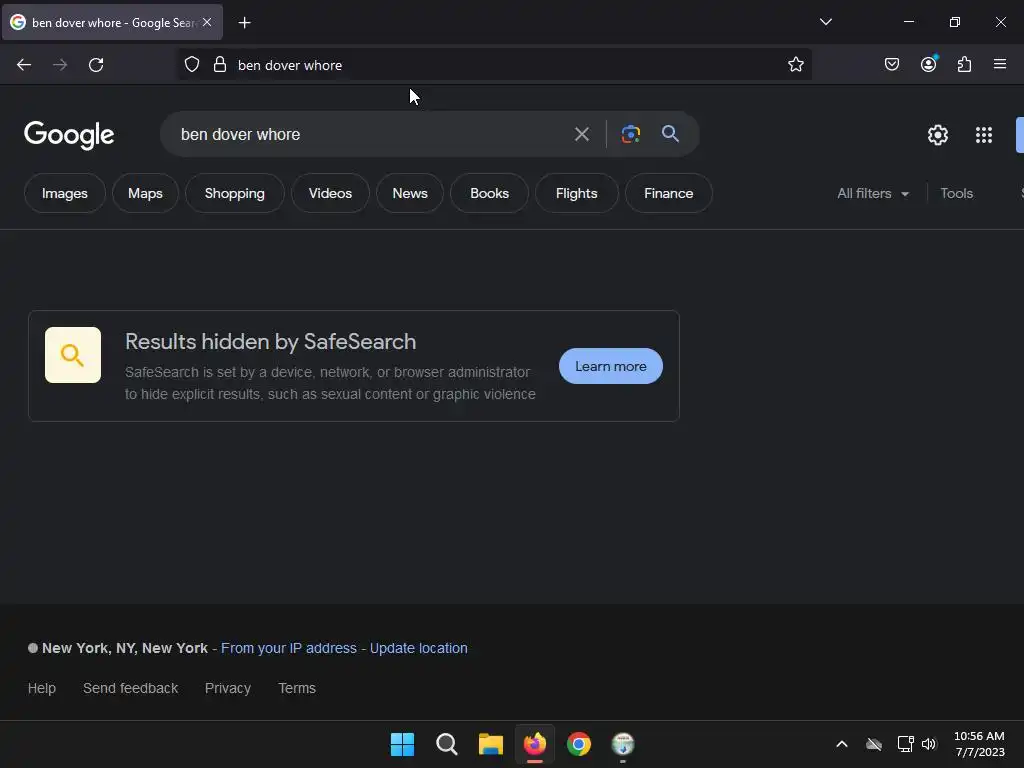Click the 'From your IP address' link

click(x=289, y=648)
